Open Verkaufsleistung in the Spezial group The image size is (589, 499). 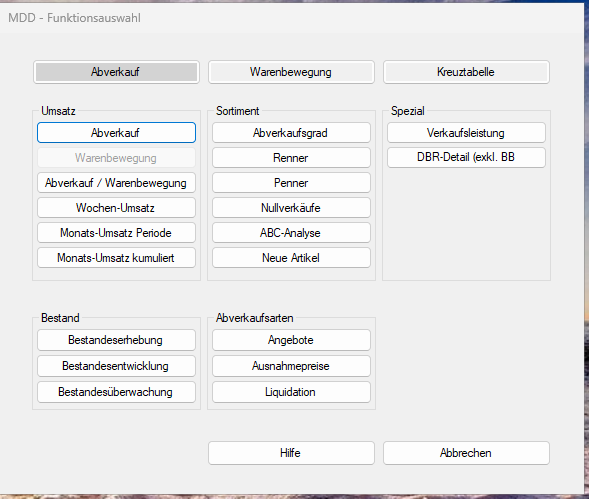[466, 133]
